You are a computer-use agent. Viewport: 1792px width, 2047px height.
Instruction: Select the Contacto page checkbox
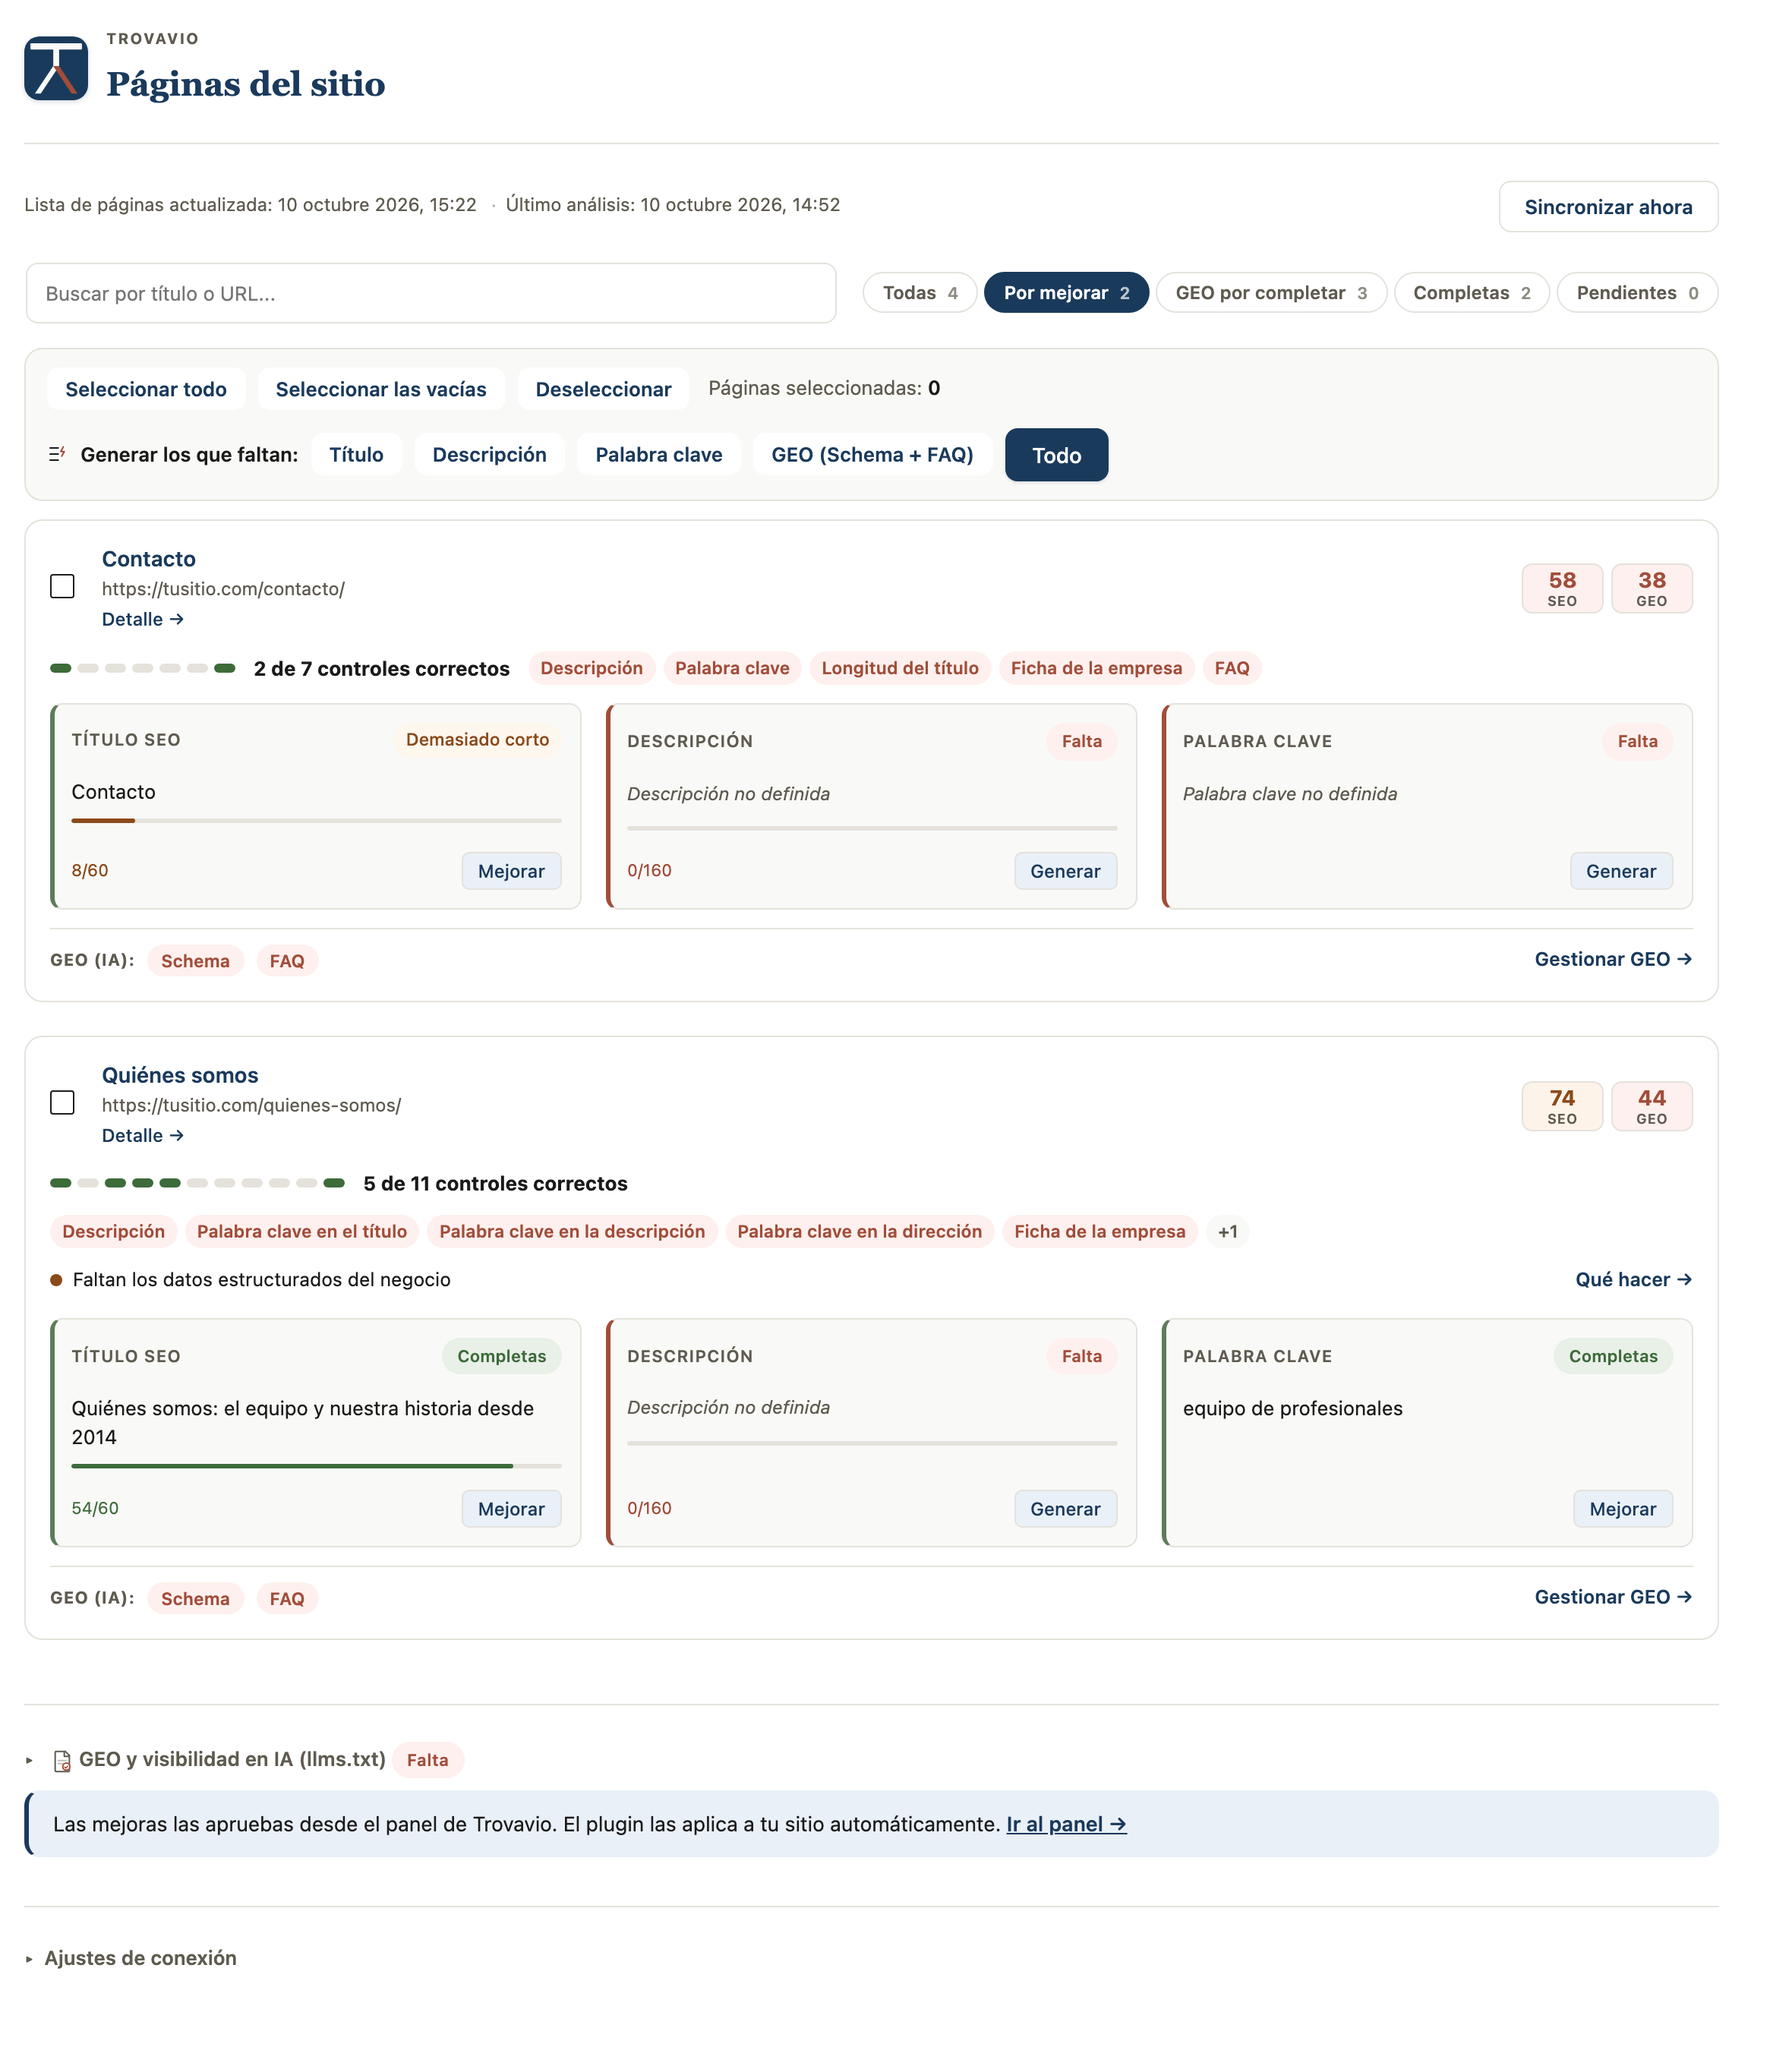point(62,586)
